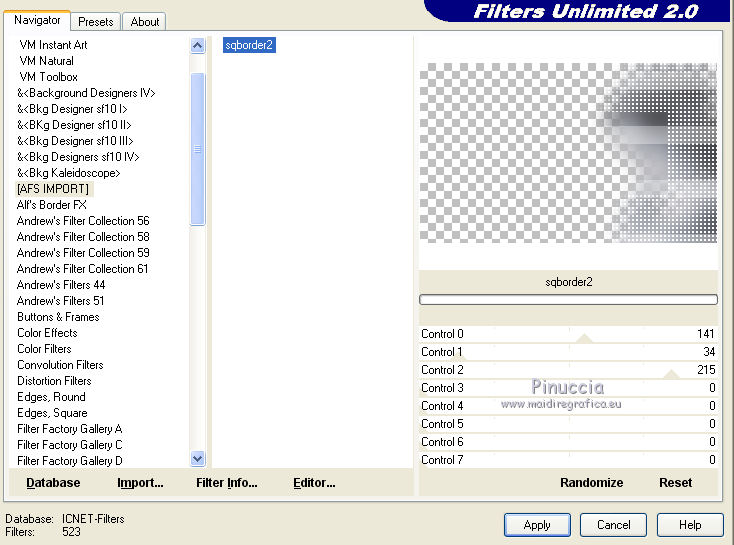Select Filter Factory Gallery A
This screenshot has height=545, width=734.
pyautogui.click(x=69, y=429)
